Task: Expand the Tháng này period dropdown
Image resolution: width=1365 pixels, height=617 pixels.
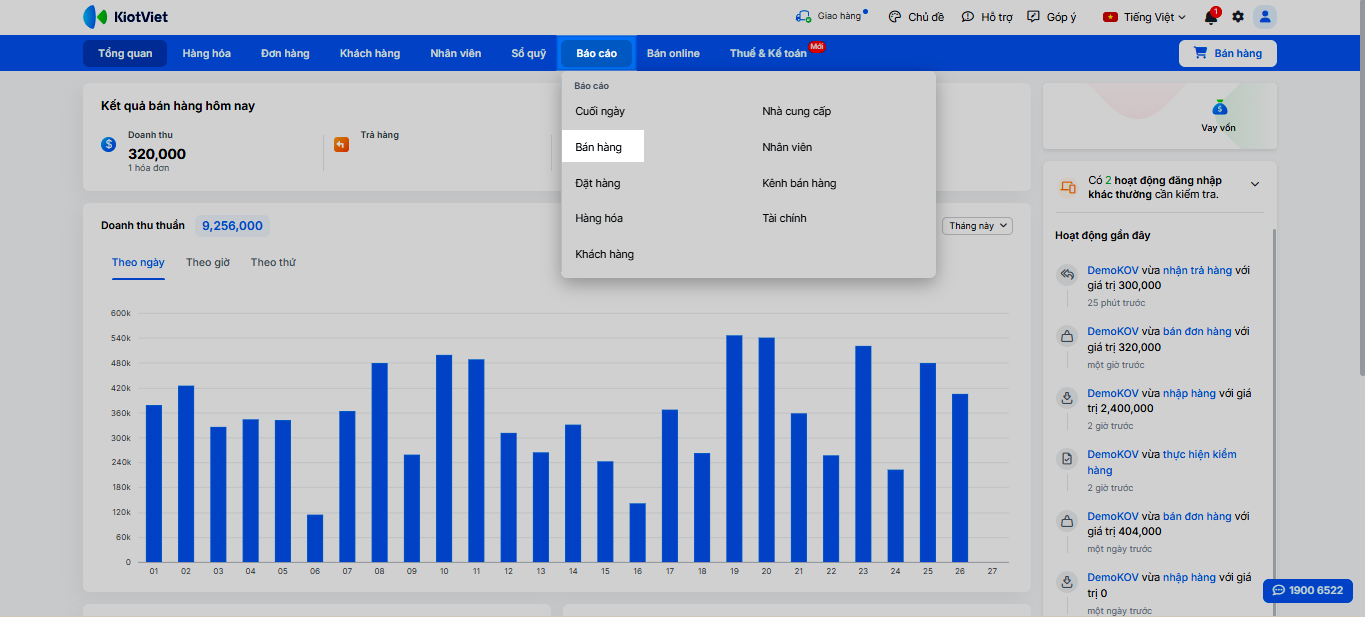Action: pos(977,226)
